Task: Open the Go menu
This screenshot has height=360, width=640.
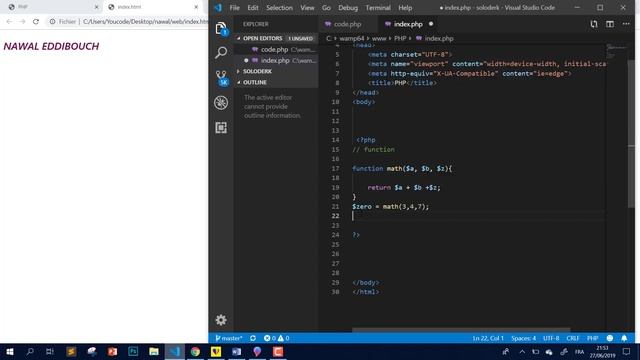Action: coord(326,7)
